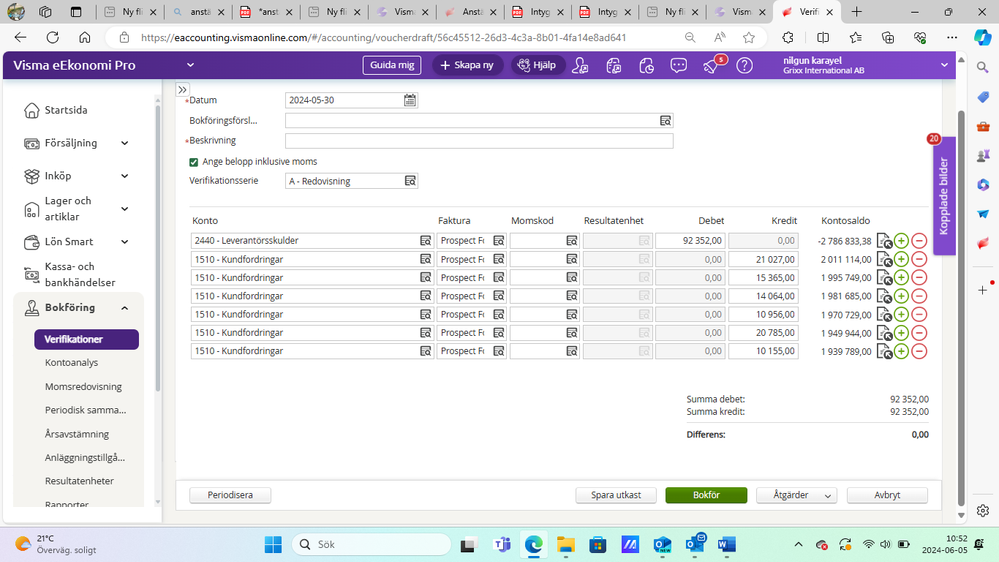Click the notifications megaphone icon
This screenshot has width=999, height=562.
711,65
